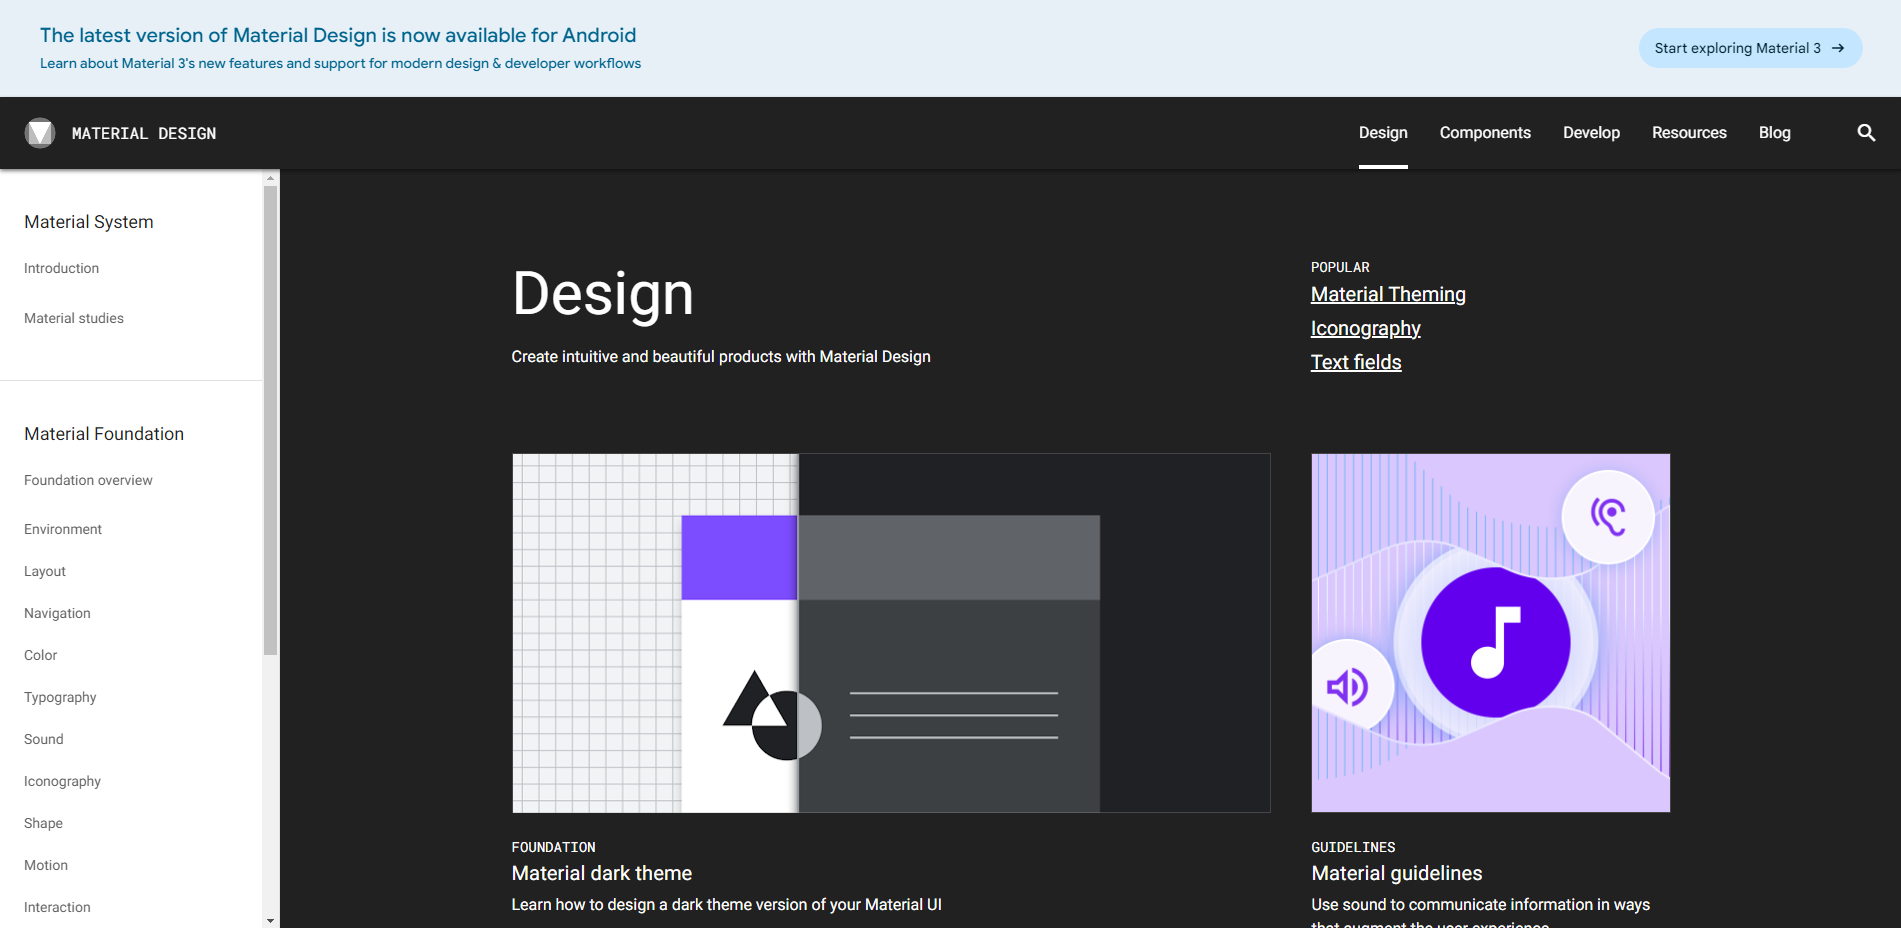Viewport: 1901px width, 928px height.
Task: Open the search magnifier icon
Action: point(1866,133)
